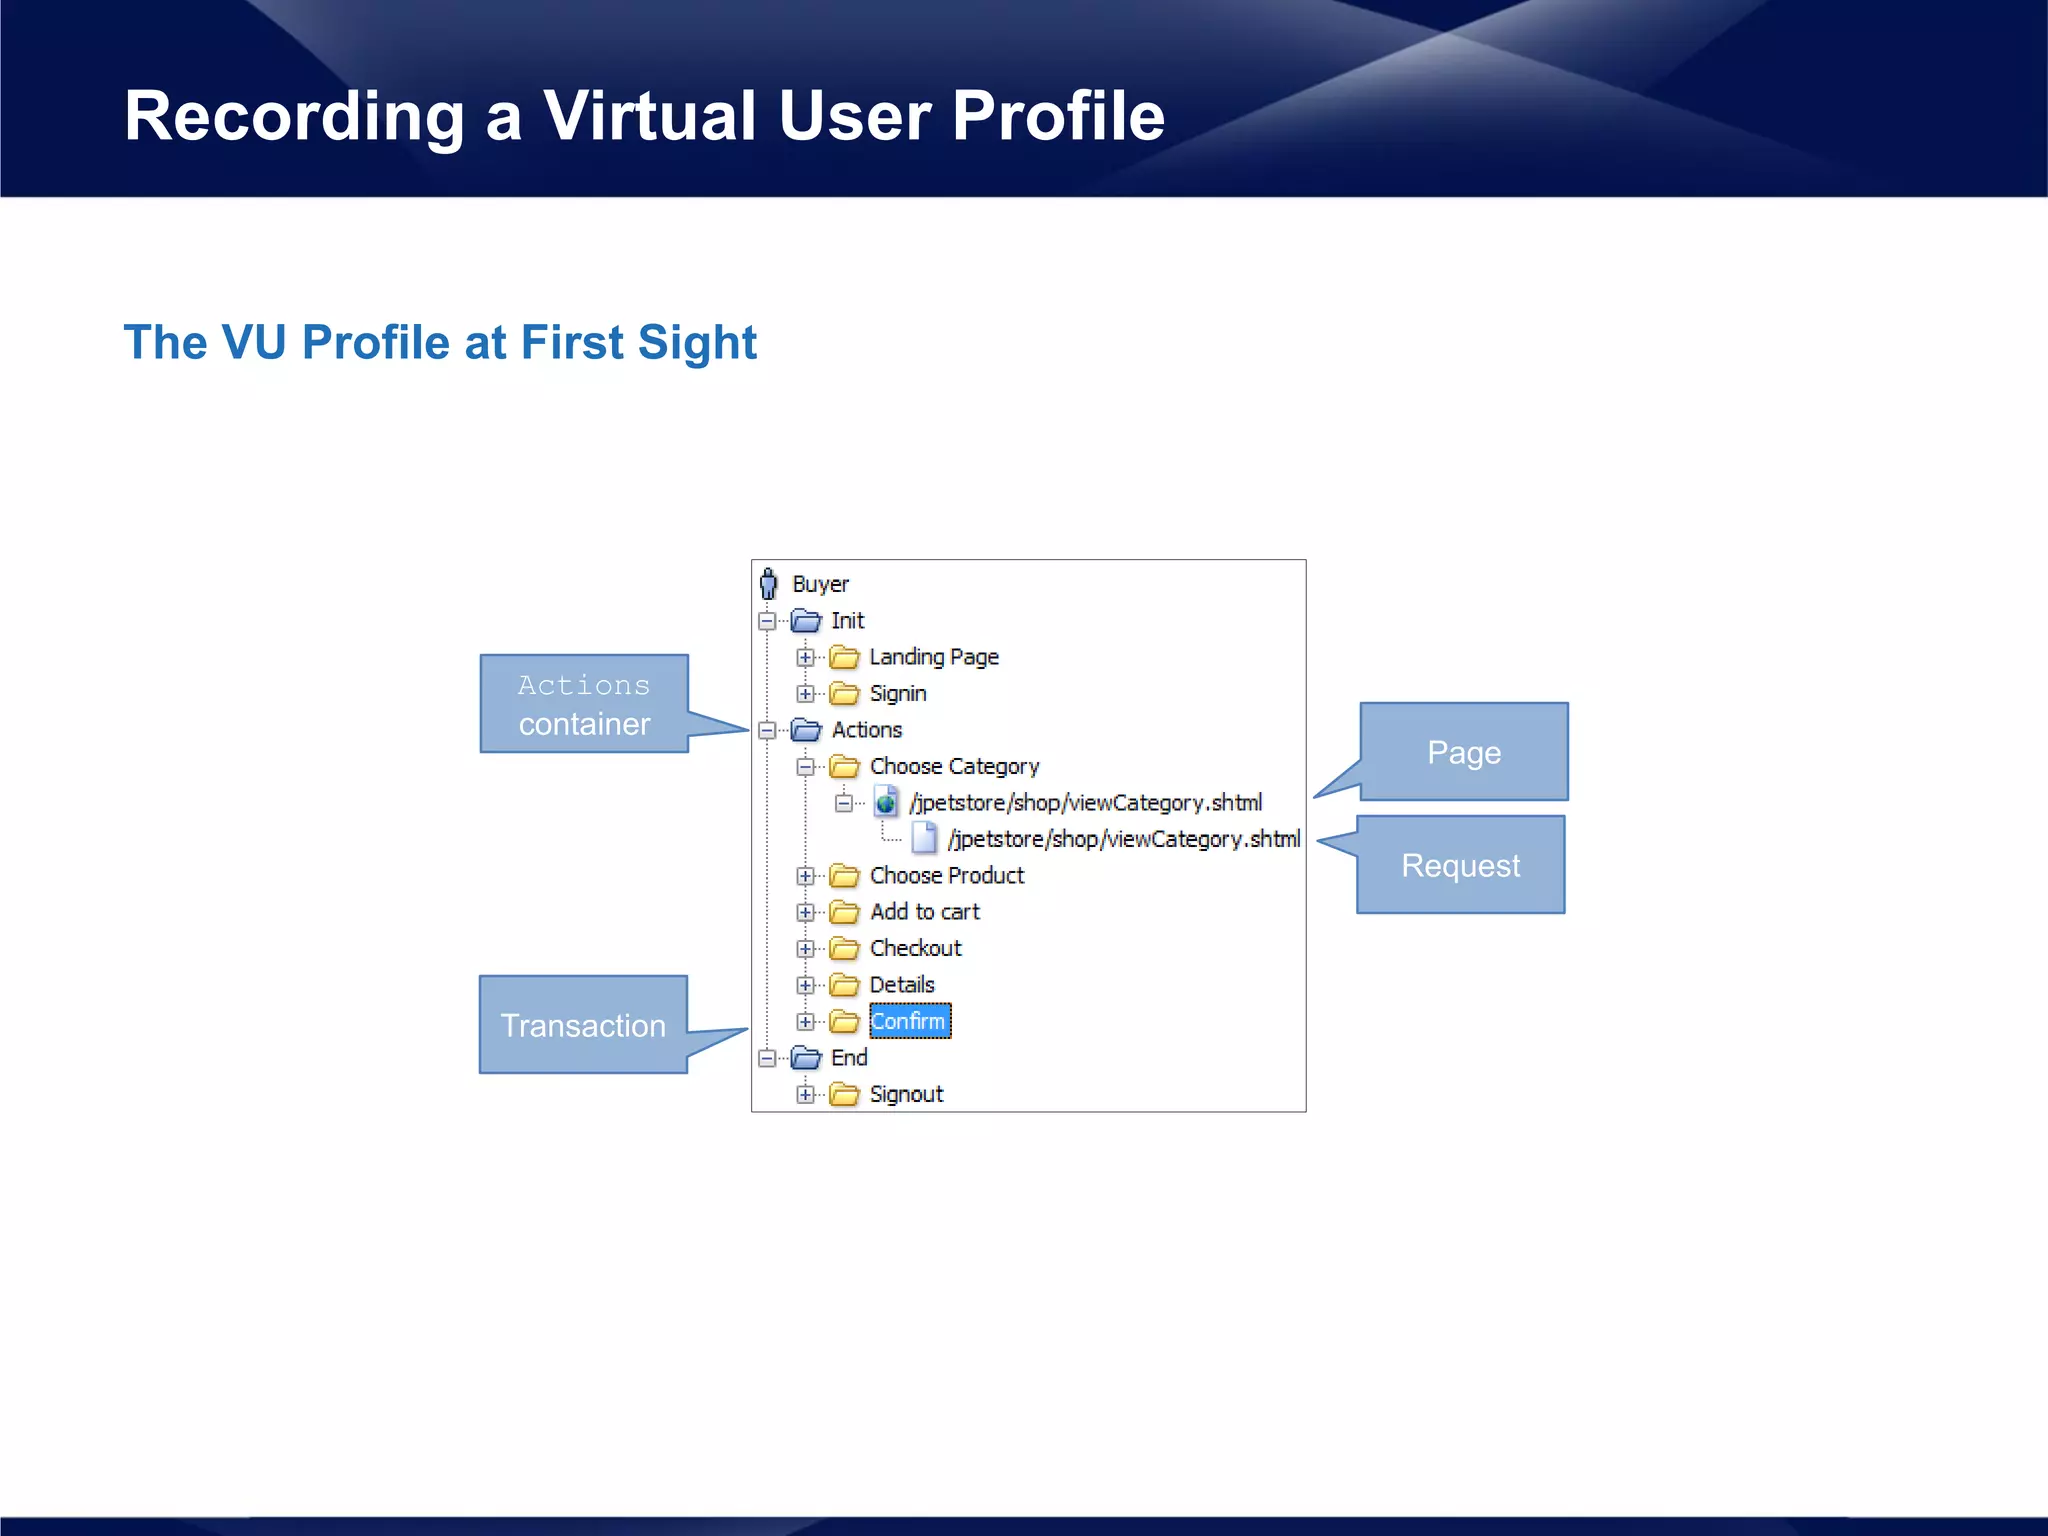
Task: Click the globe page icon for viewCategory.shtml
Action: coord(885,802)
